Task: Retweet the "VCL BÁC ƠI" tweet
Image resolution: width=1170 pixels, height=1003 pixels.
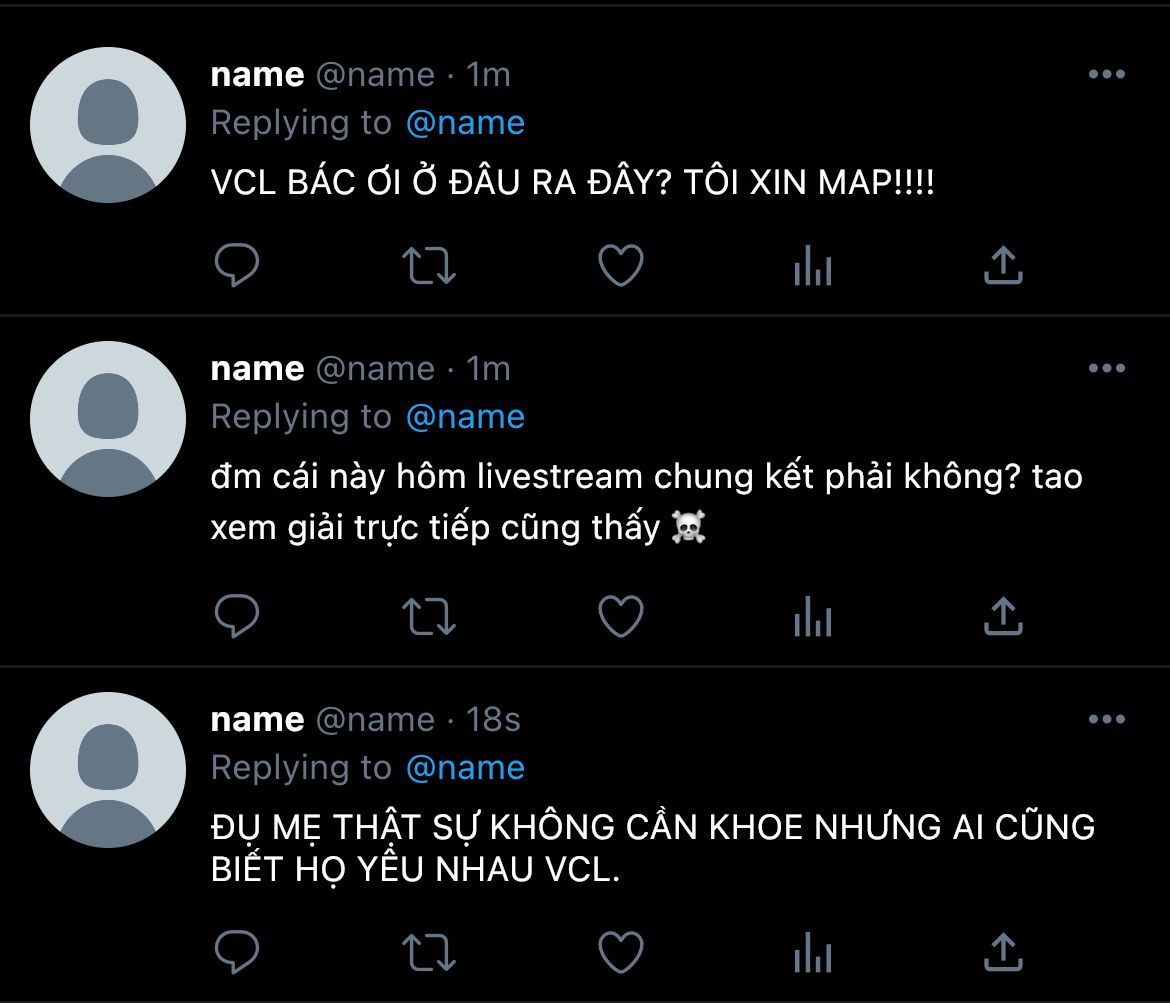Action: pos(429,266)
